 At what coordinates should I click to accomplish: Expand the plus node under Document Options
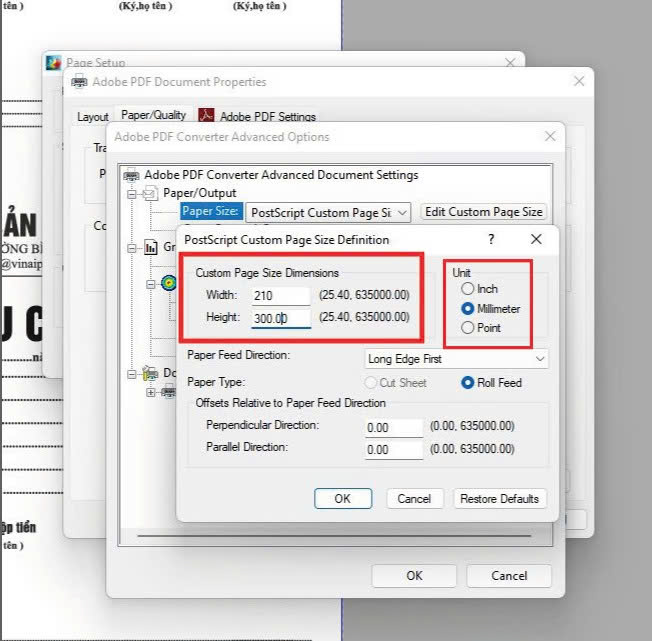[151, 392]
